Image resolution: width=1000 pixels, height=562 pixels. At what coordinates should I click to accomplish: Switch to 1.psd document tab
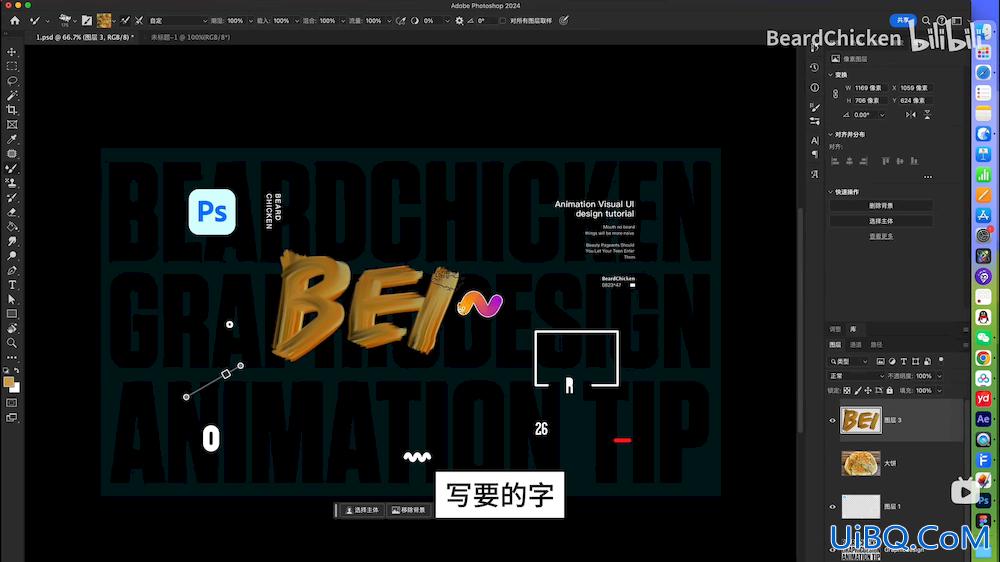tap(85, 37)
